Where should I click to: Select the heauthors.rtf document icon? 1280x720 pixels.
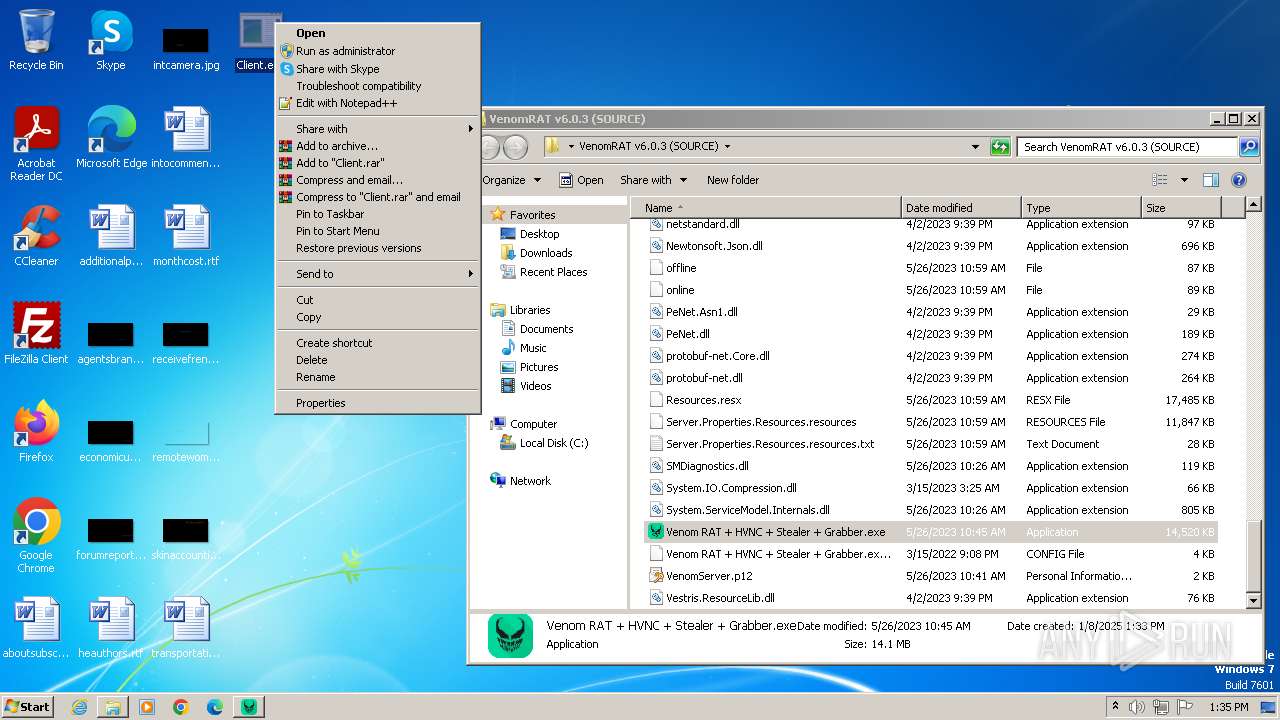tap(111, 628)
